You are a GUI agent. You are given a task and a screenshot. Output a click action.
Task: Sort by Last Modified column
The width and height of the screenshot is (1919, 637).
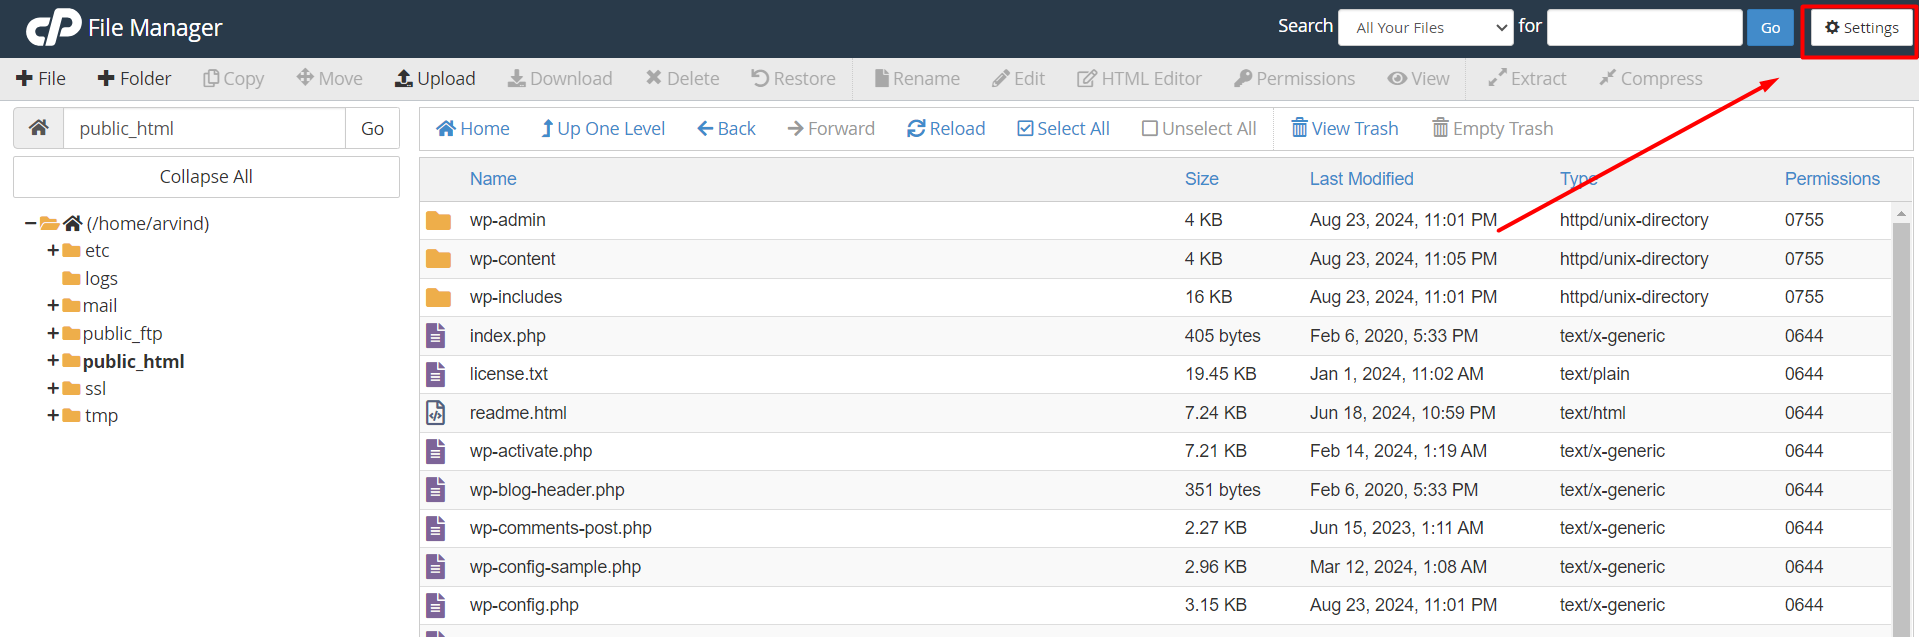1361,179
